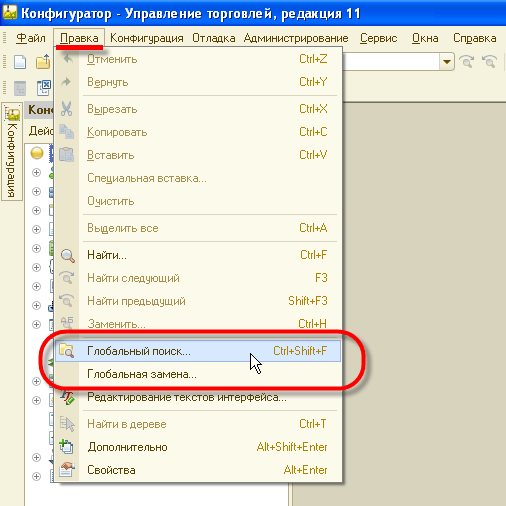This screenshot has width=506, height=506.
Task: Open the search combo box dropdown arrow
Action: (447, 62)
